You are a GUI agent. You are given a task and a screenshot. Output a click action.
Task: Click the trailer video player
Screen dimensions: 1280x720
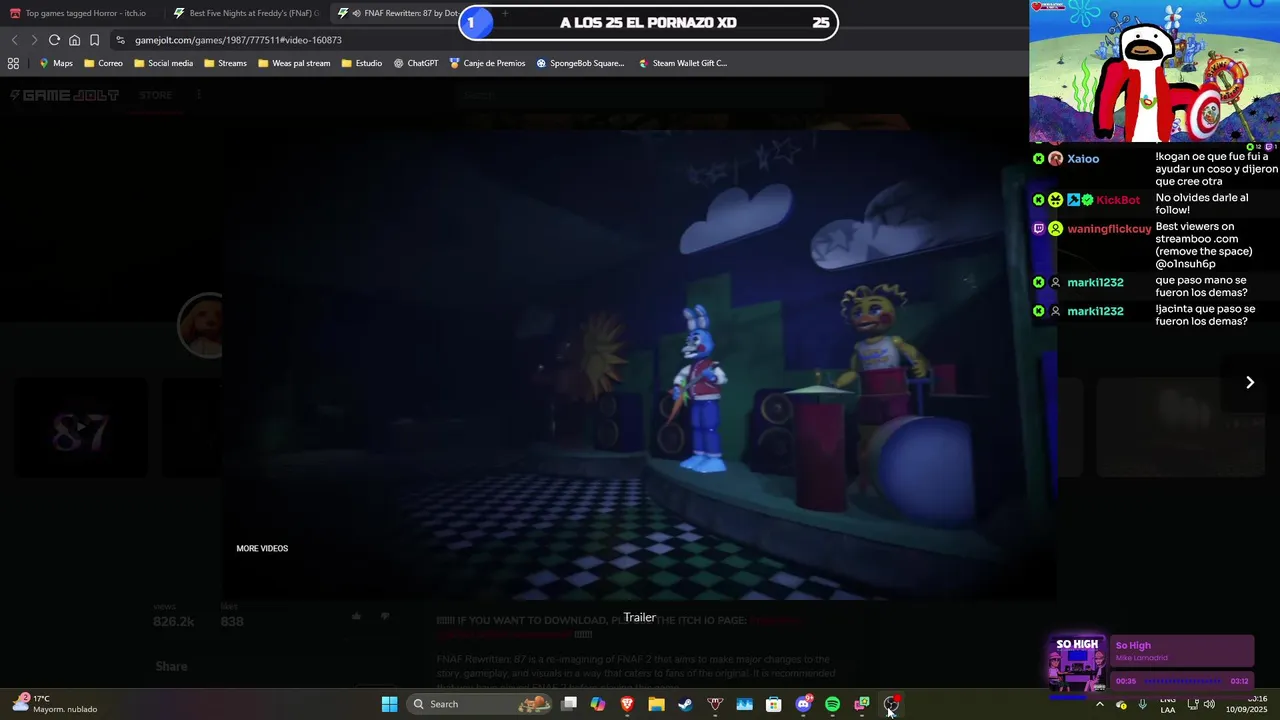640,365
